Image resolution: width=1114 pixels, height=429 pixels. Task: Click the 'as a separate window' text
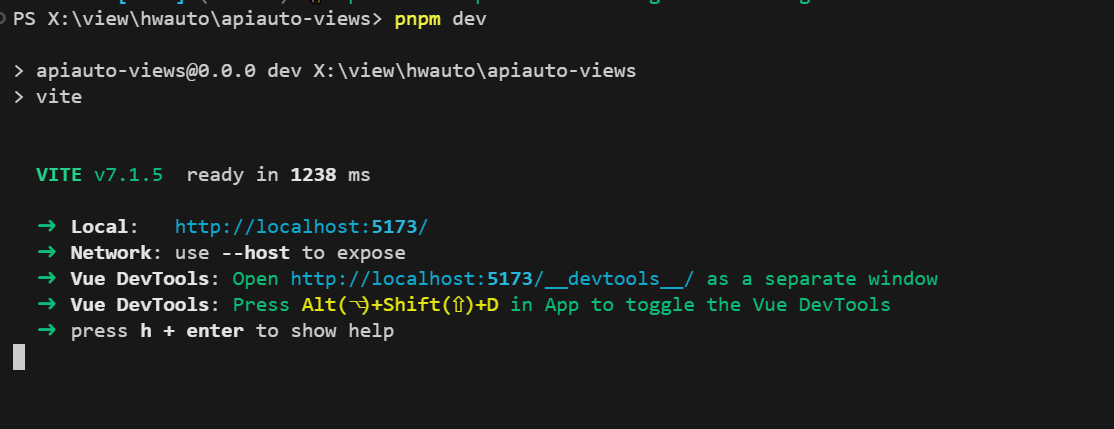(x=822, y=279)
